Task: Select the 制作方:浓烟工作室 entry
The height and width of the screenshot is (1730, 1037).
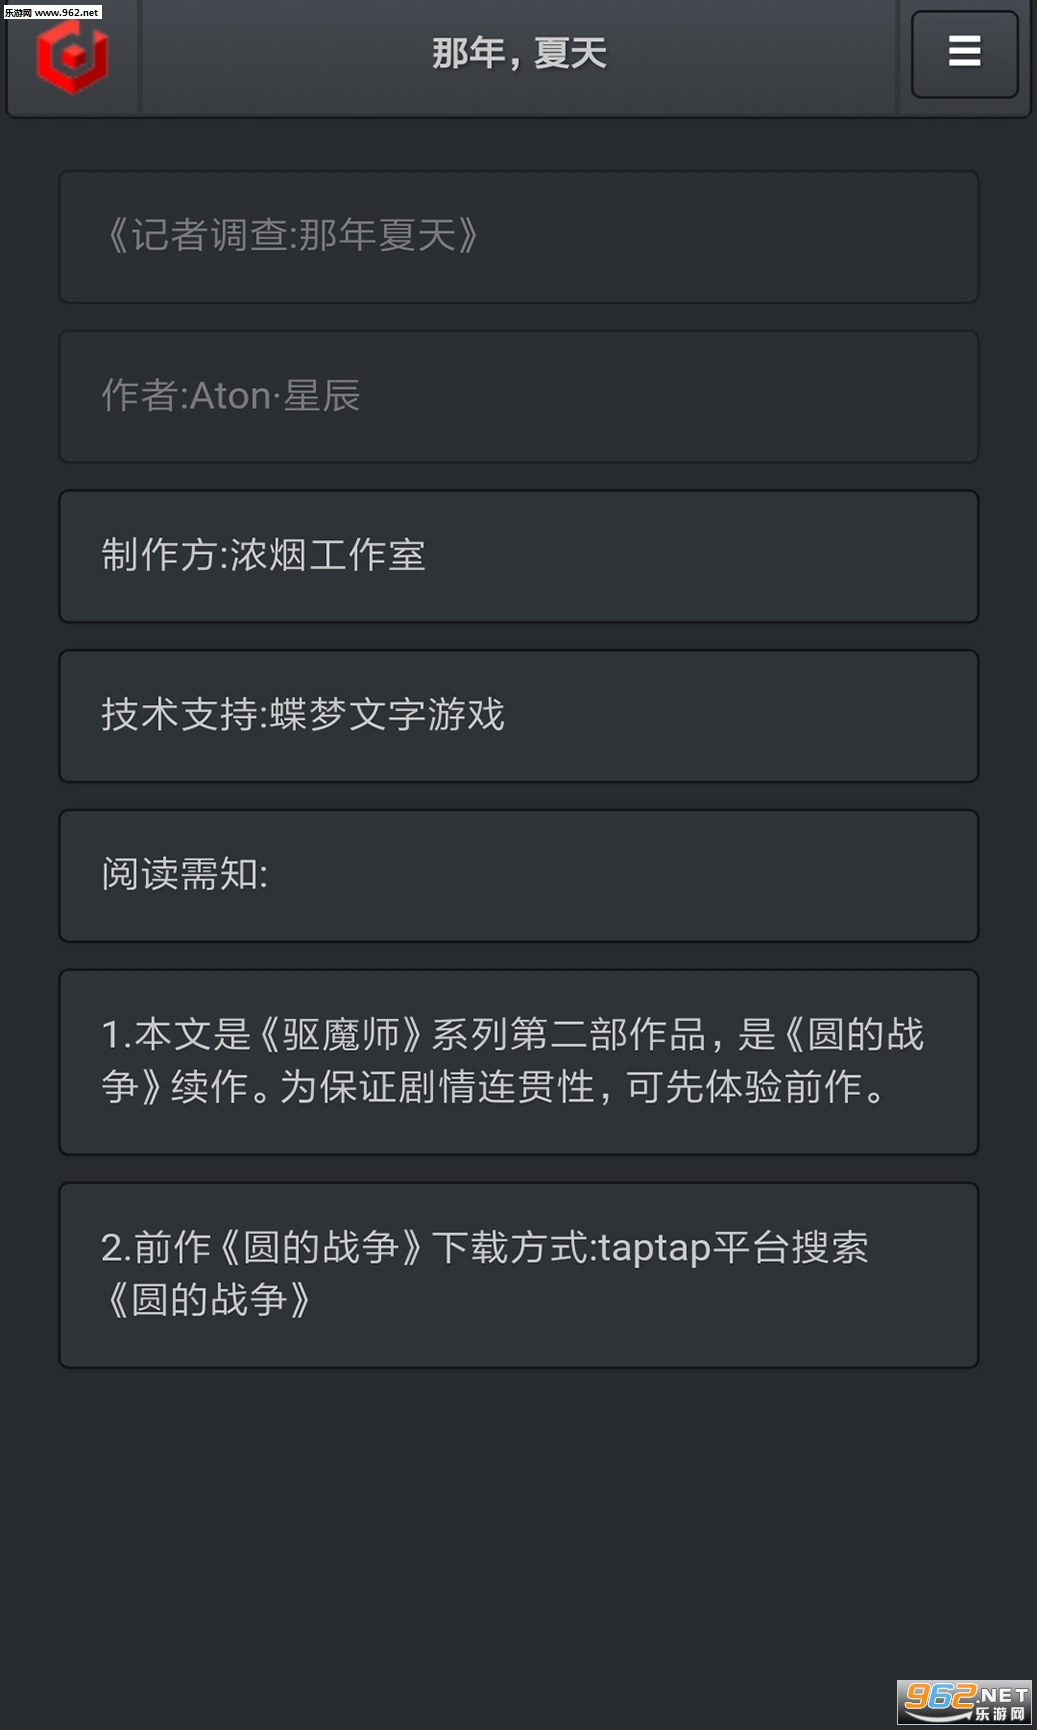Action: pyautogui.click(x=518, y=556)
